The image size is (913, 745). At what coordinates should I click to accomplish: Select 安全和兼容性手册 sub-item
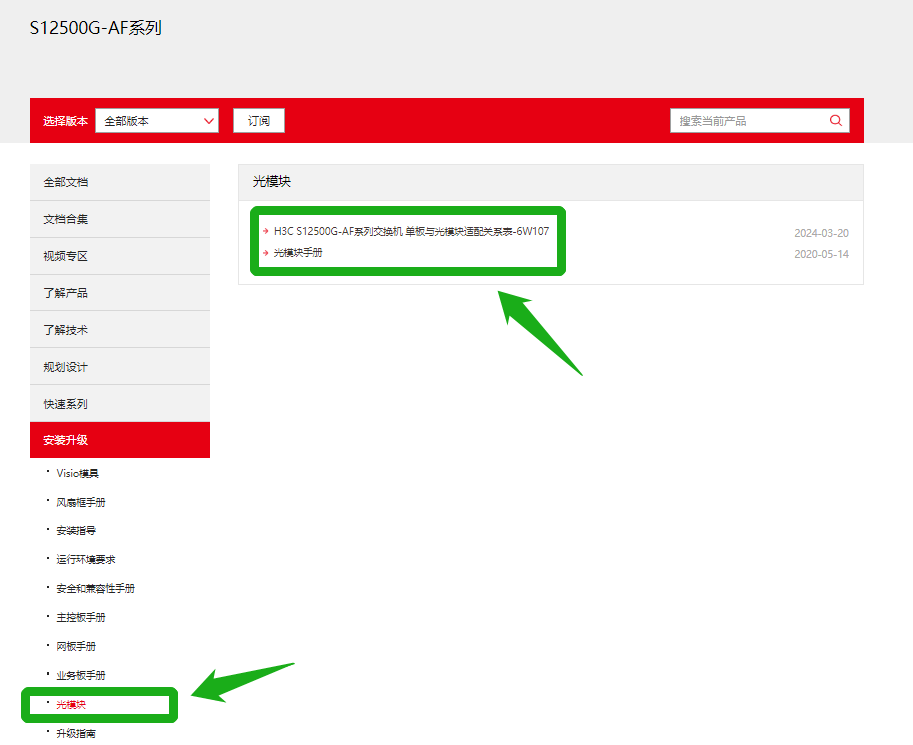95,588
